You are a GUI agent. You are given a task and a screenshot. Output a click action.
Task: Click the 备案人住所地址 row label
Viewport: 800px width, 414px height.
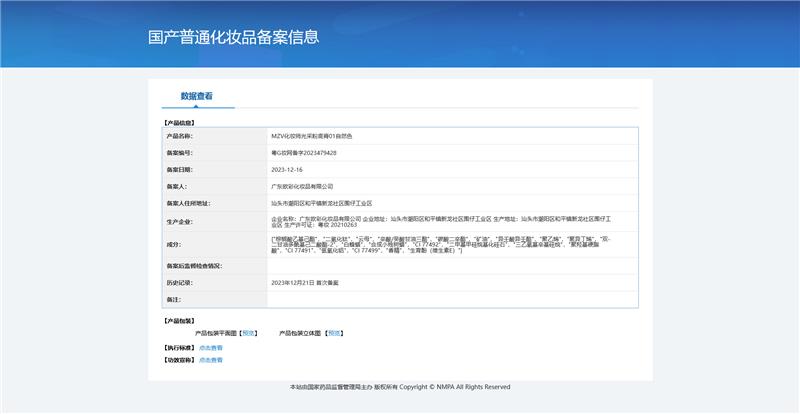[x=188, y=203]
